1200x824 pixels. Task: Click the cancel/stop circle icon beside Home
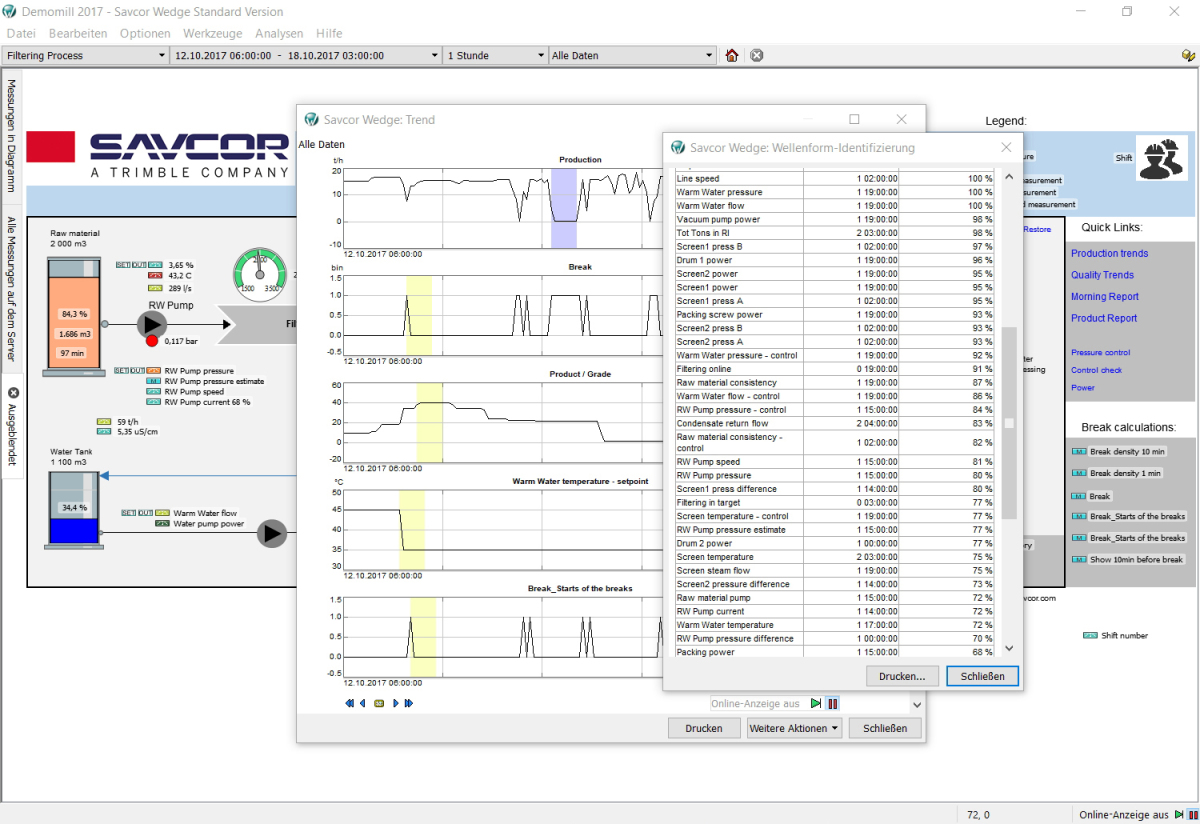coord(757,56)
